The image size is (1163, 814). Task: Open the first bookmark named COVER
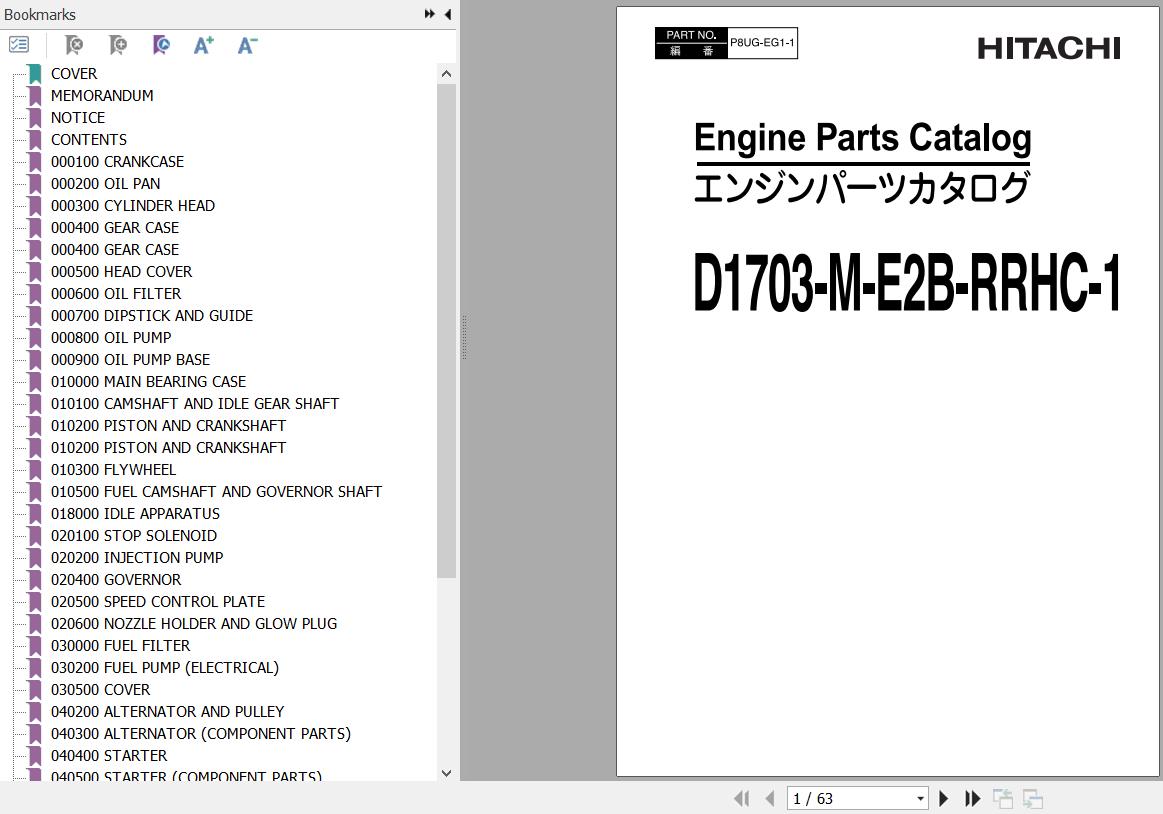74,73
